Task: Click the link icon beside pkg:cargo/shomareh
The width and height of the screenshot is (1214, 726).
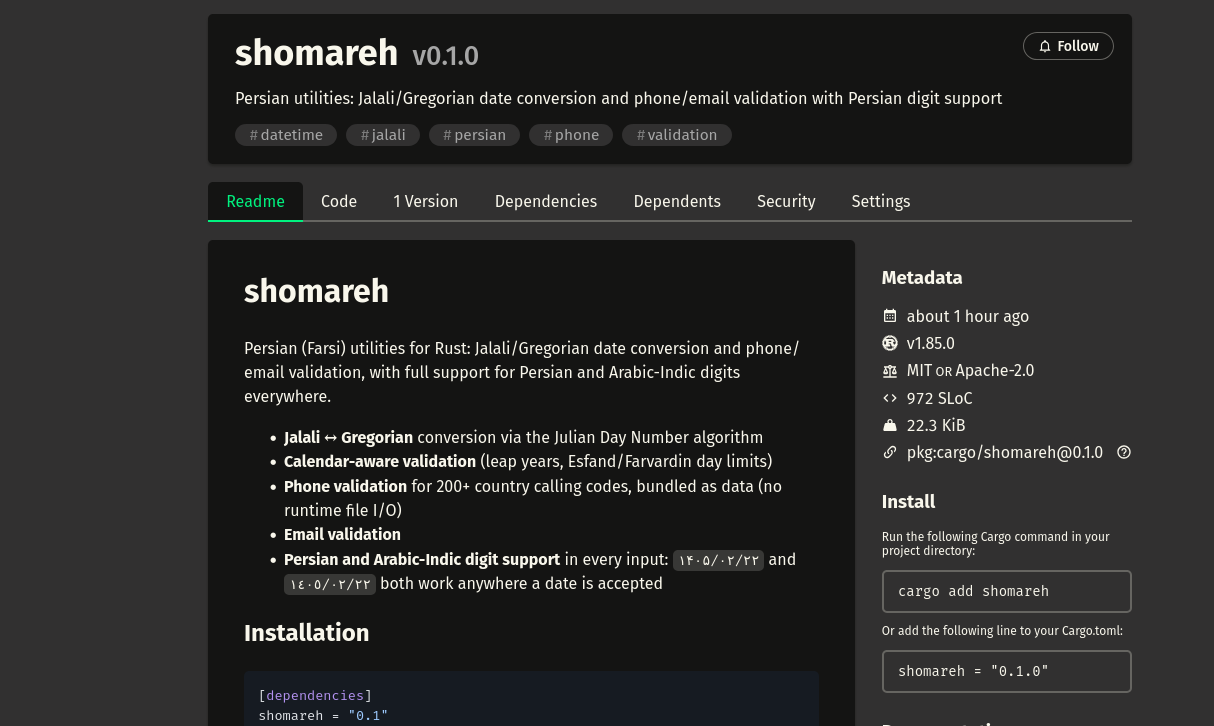Action: point(890,453)
